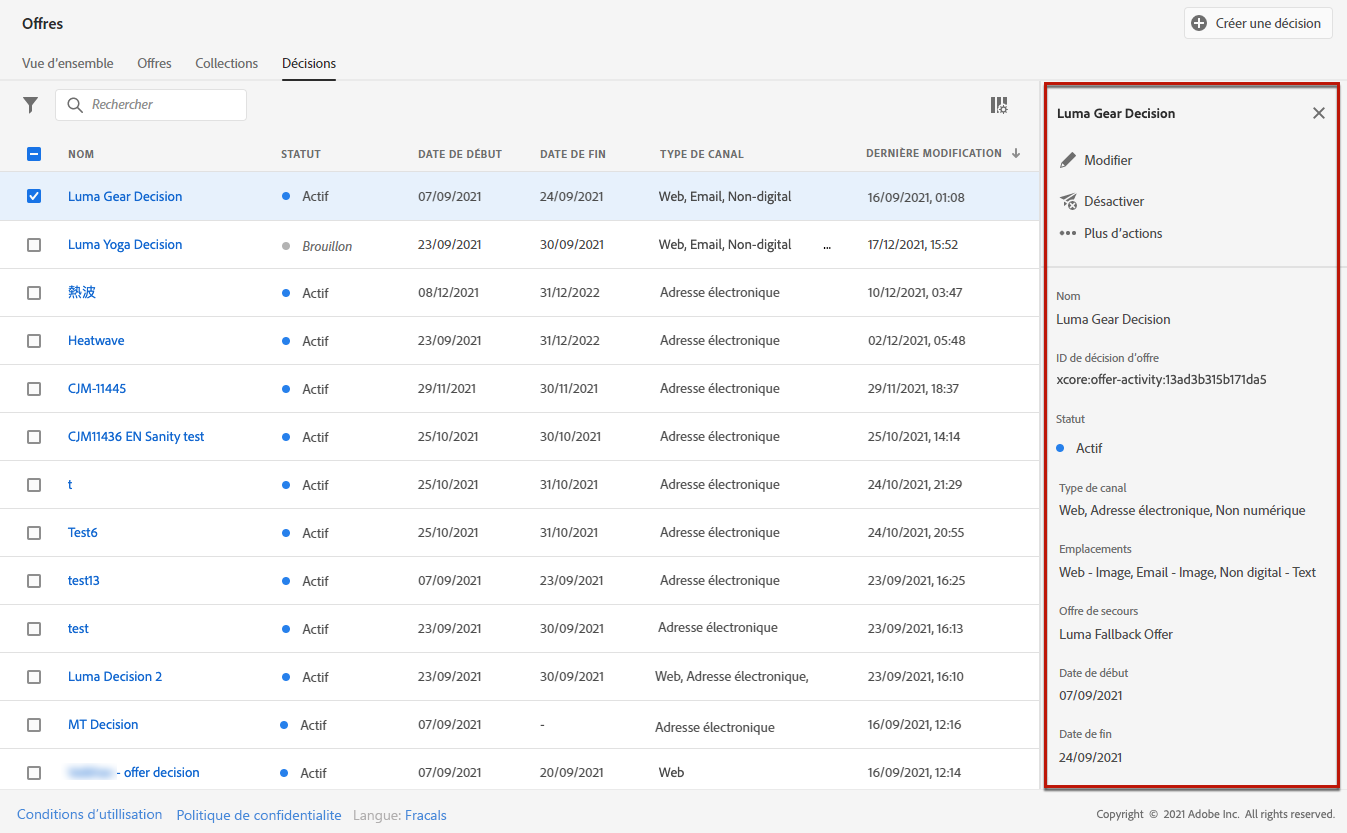
Task: Toggle the select-all header checkbox
Action: point(34,154)
